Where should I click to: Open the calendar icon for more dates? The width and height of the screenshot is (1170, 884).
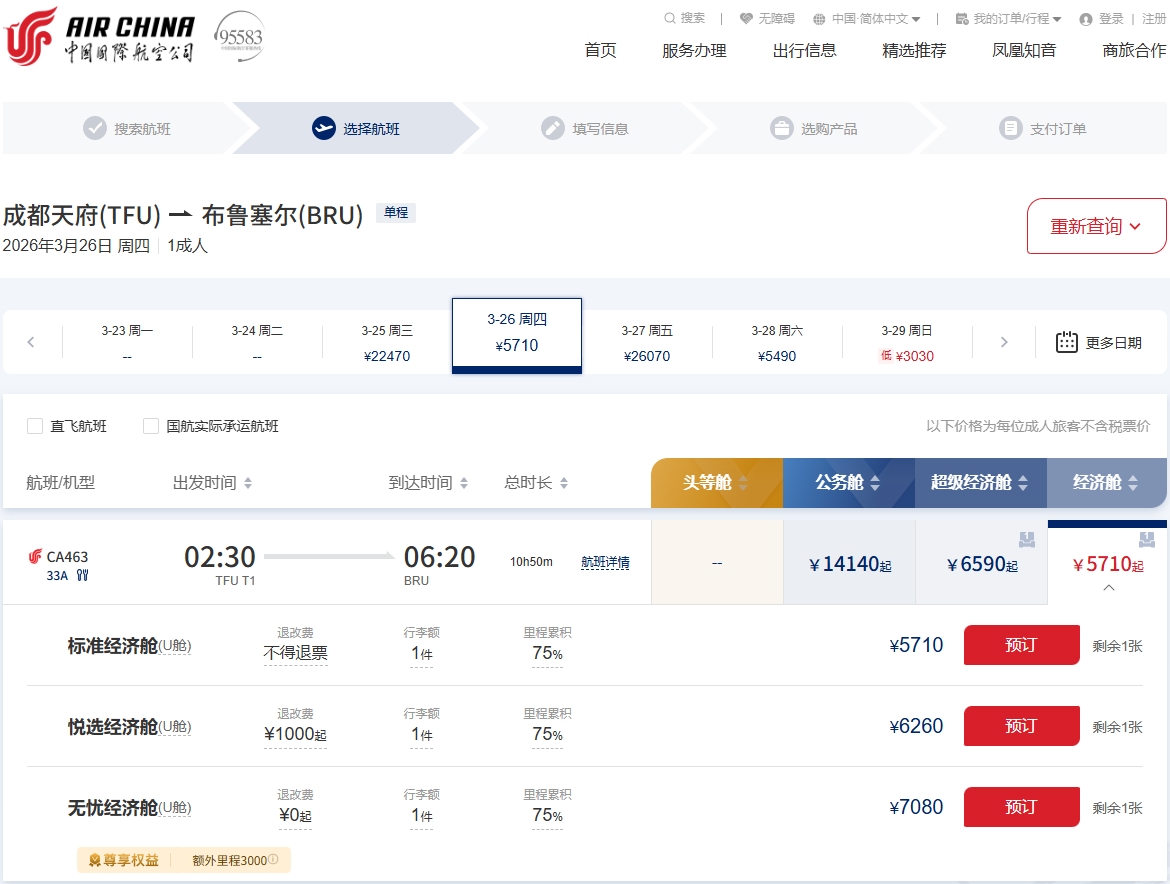click(x=1067, y=342)
